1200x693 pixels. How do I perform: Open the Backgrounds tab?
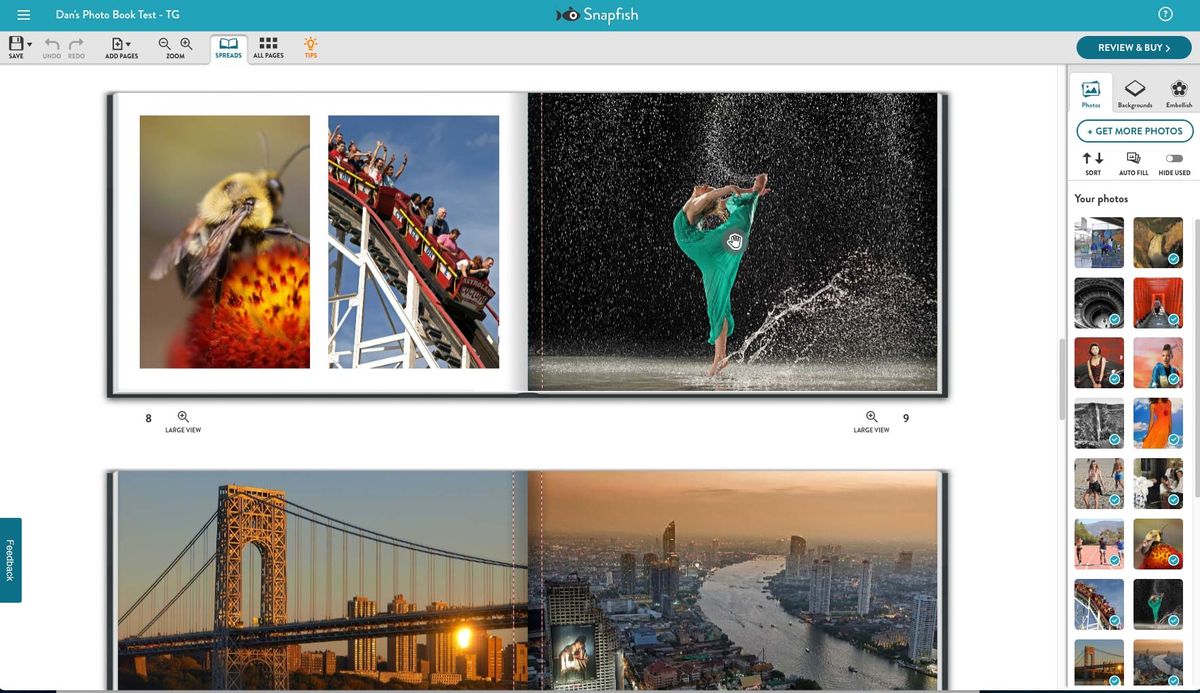(x=1135, y=92)
